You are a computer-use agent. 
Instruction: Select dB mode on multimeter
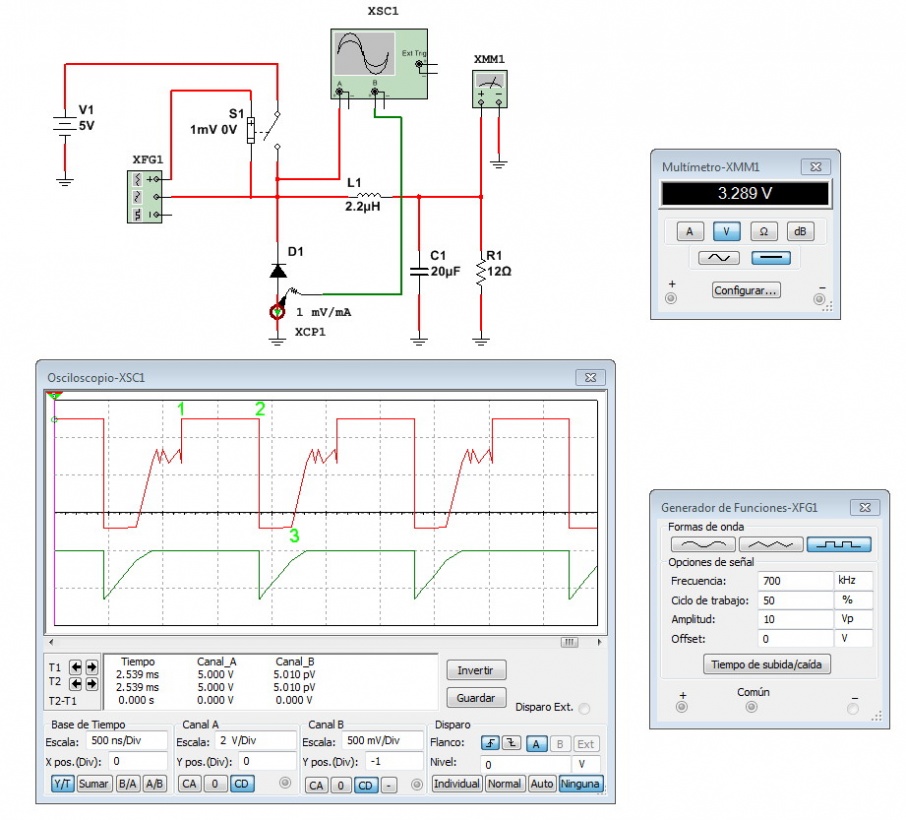click(x=799, y=231)
